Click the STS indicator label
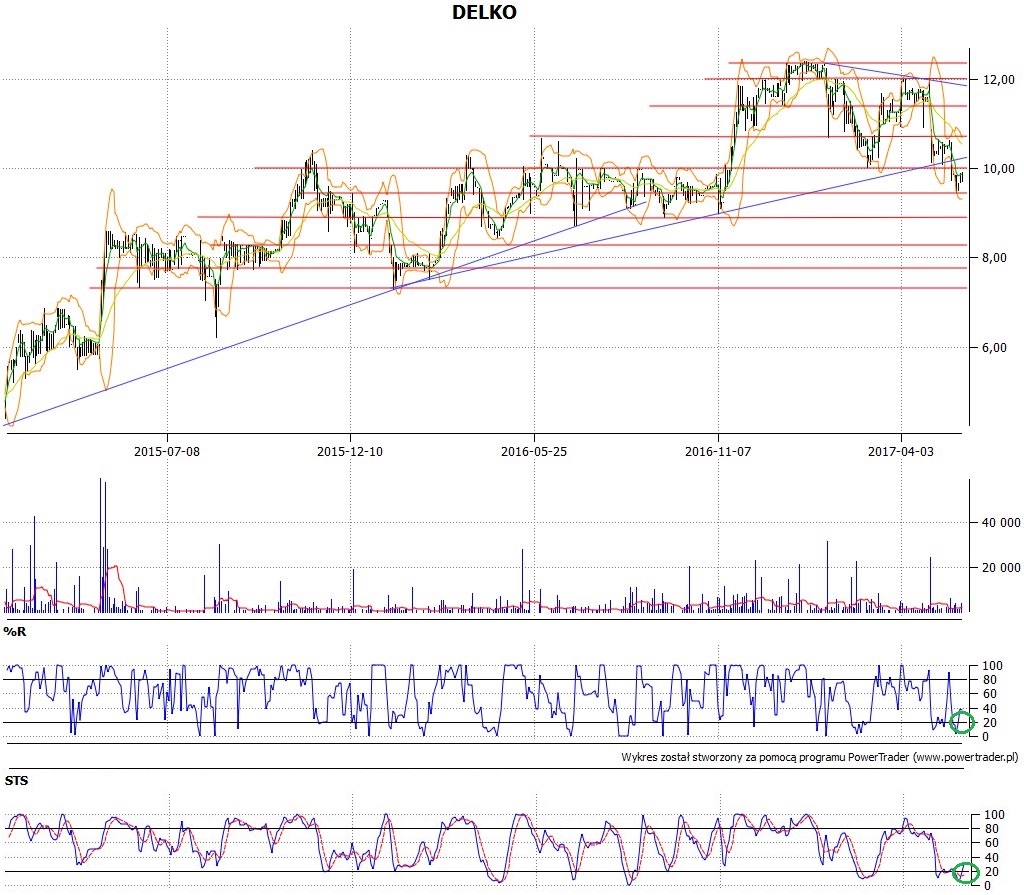The height and width of the screenshot is (895, 1024). pos(16,781)
